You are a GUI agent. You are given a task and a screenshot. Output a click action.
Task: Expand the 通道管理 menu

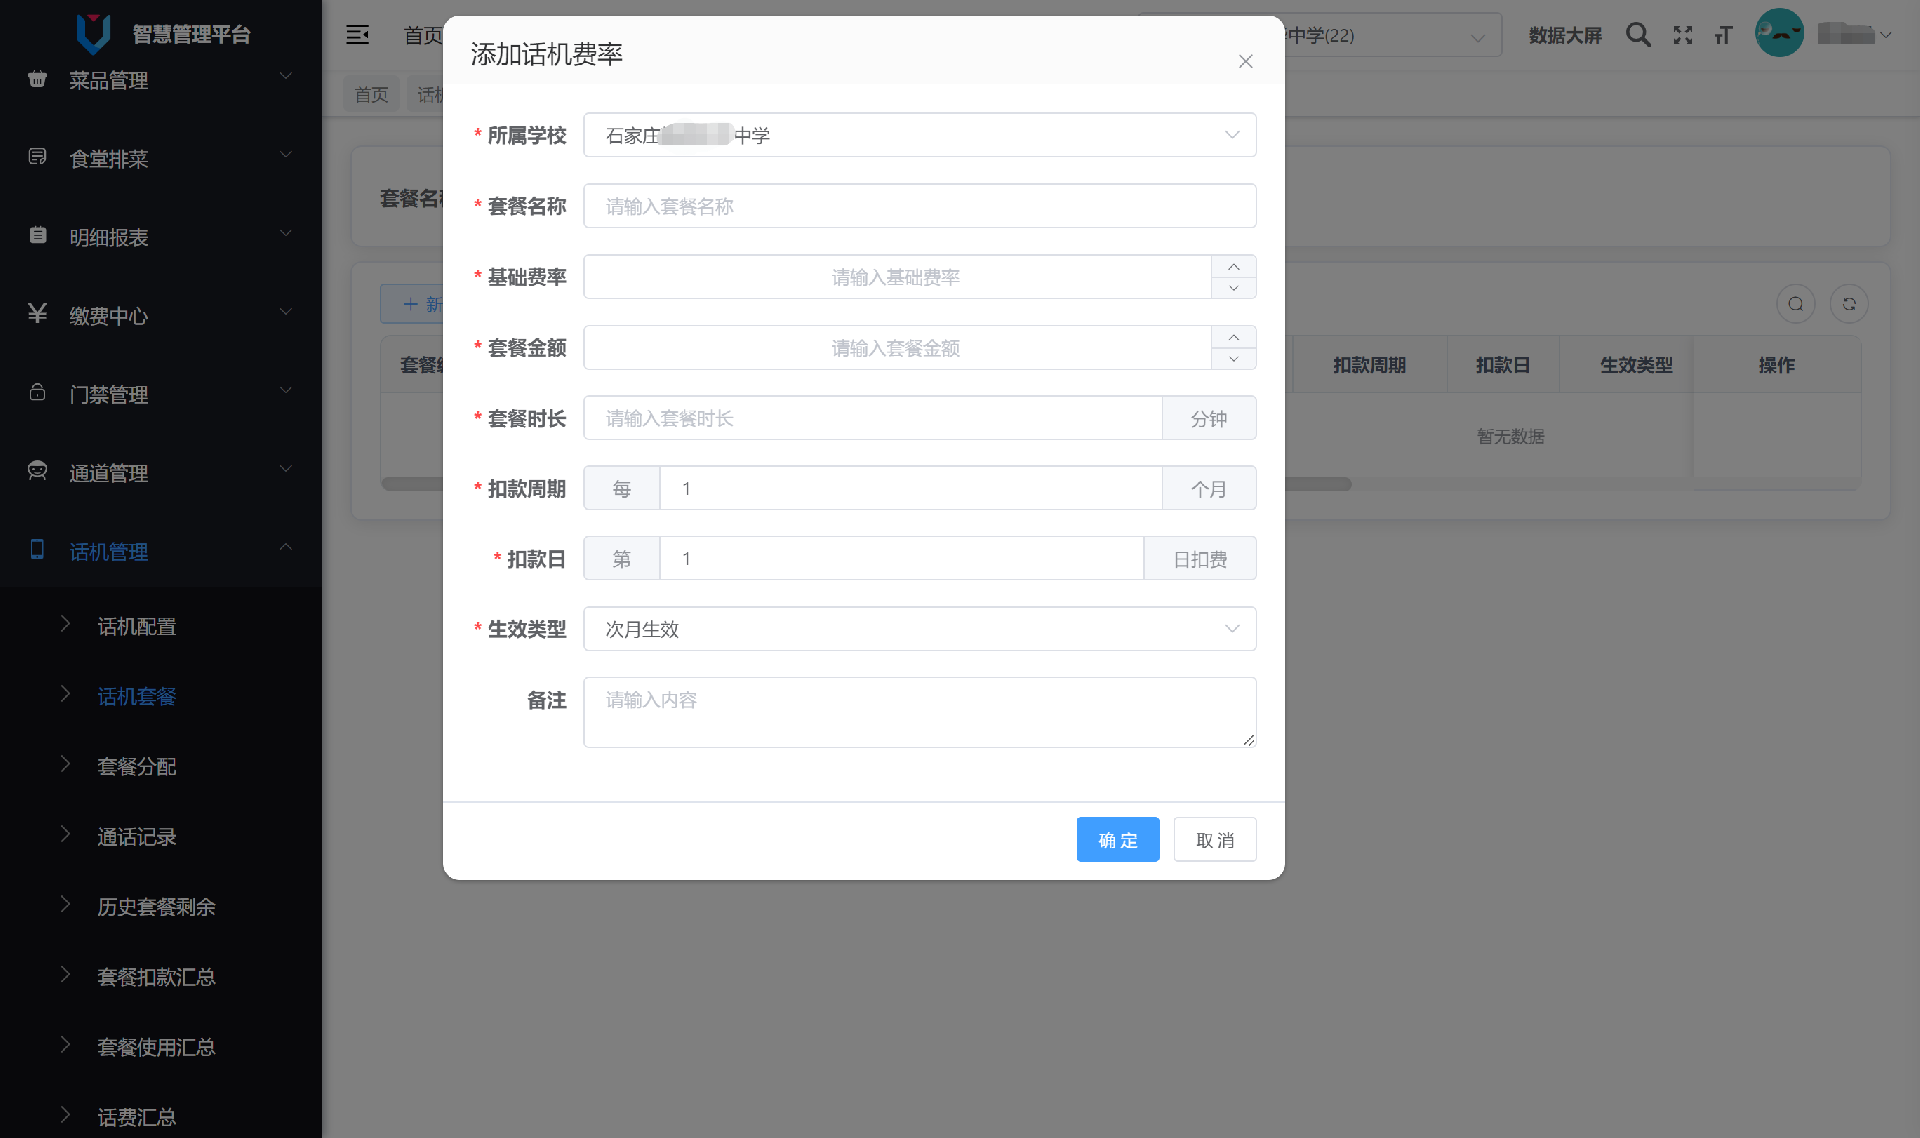click(286, 468)
